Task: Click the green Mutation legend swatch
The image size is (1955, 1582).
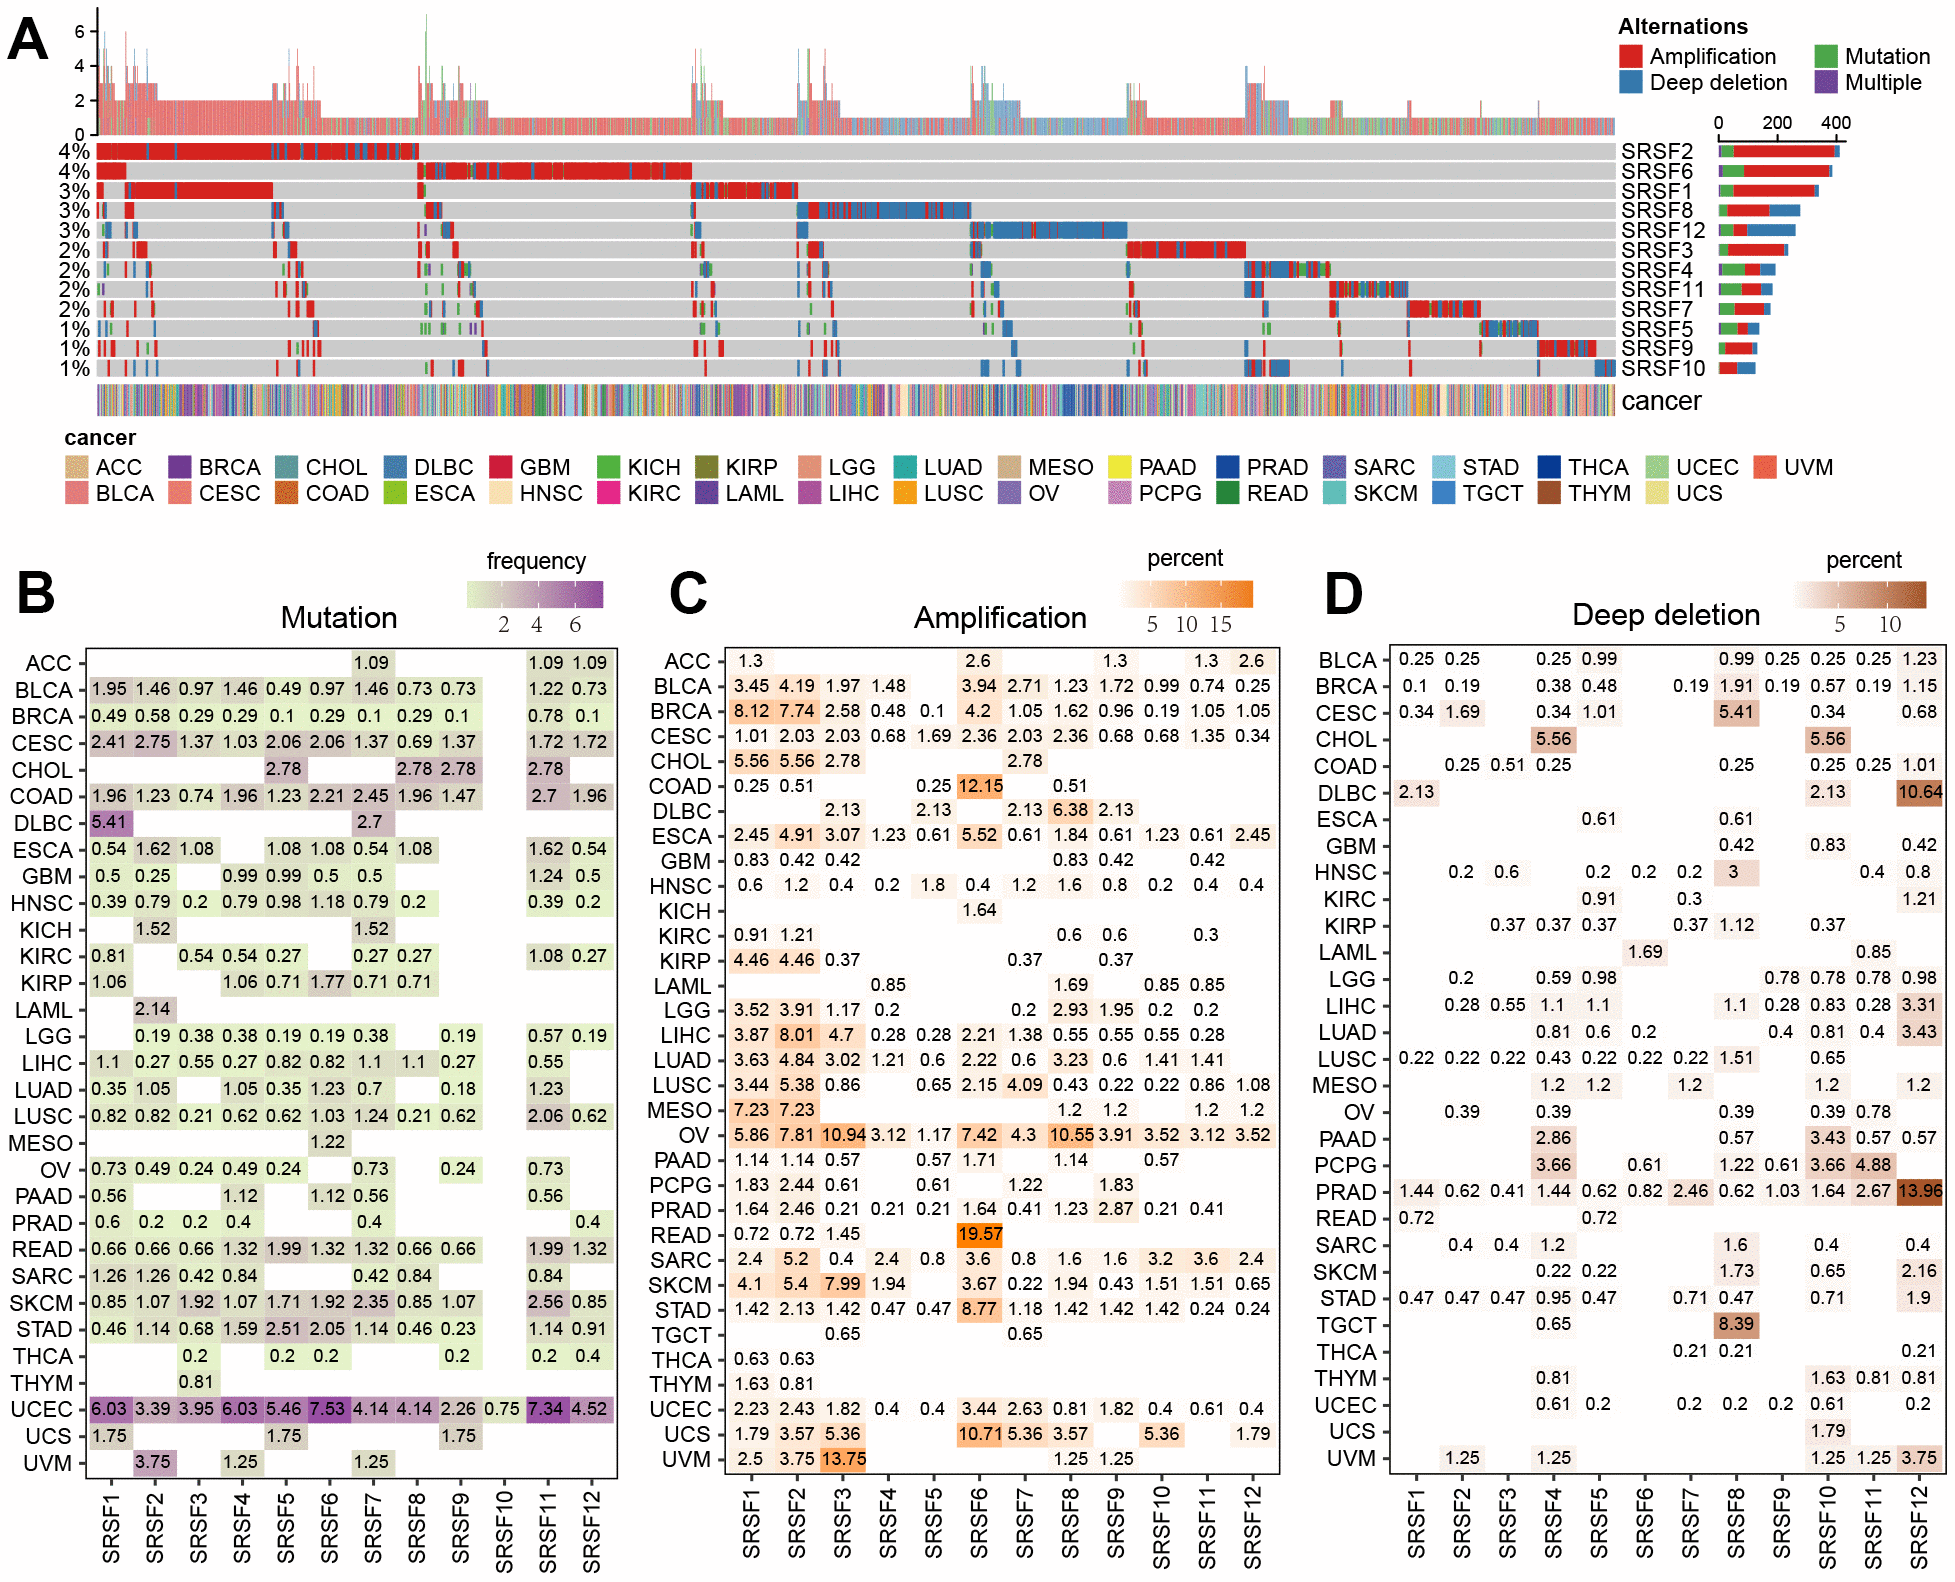Action: pos(1826,56)
